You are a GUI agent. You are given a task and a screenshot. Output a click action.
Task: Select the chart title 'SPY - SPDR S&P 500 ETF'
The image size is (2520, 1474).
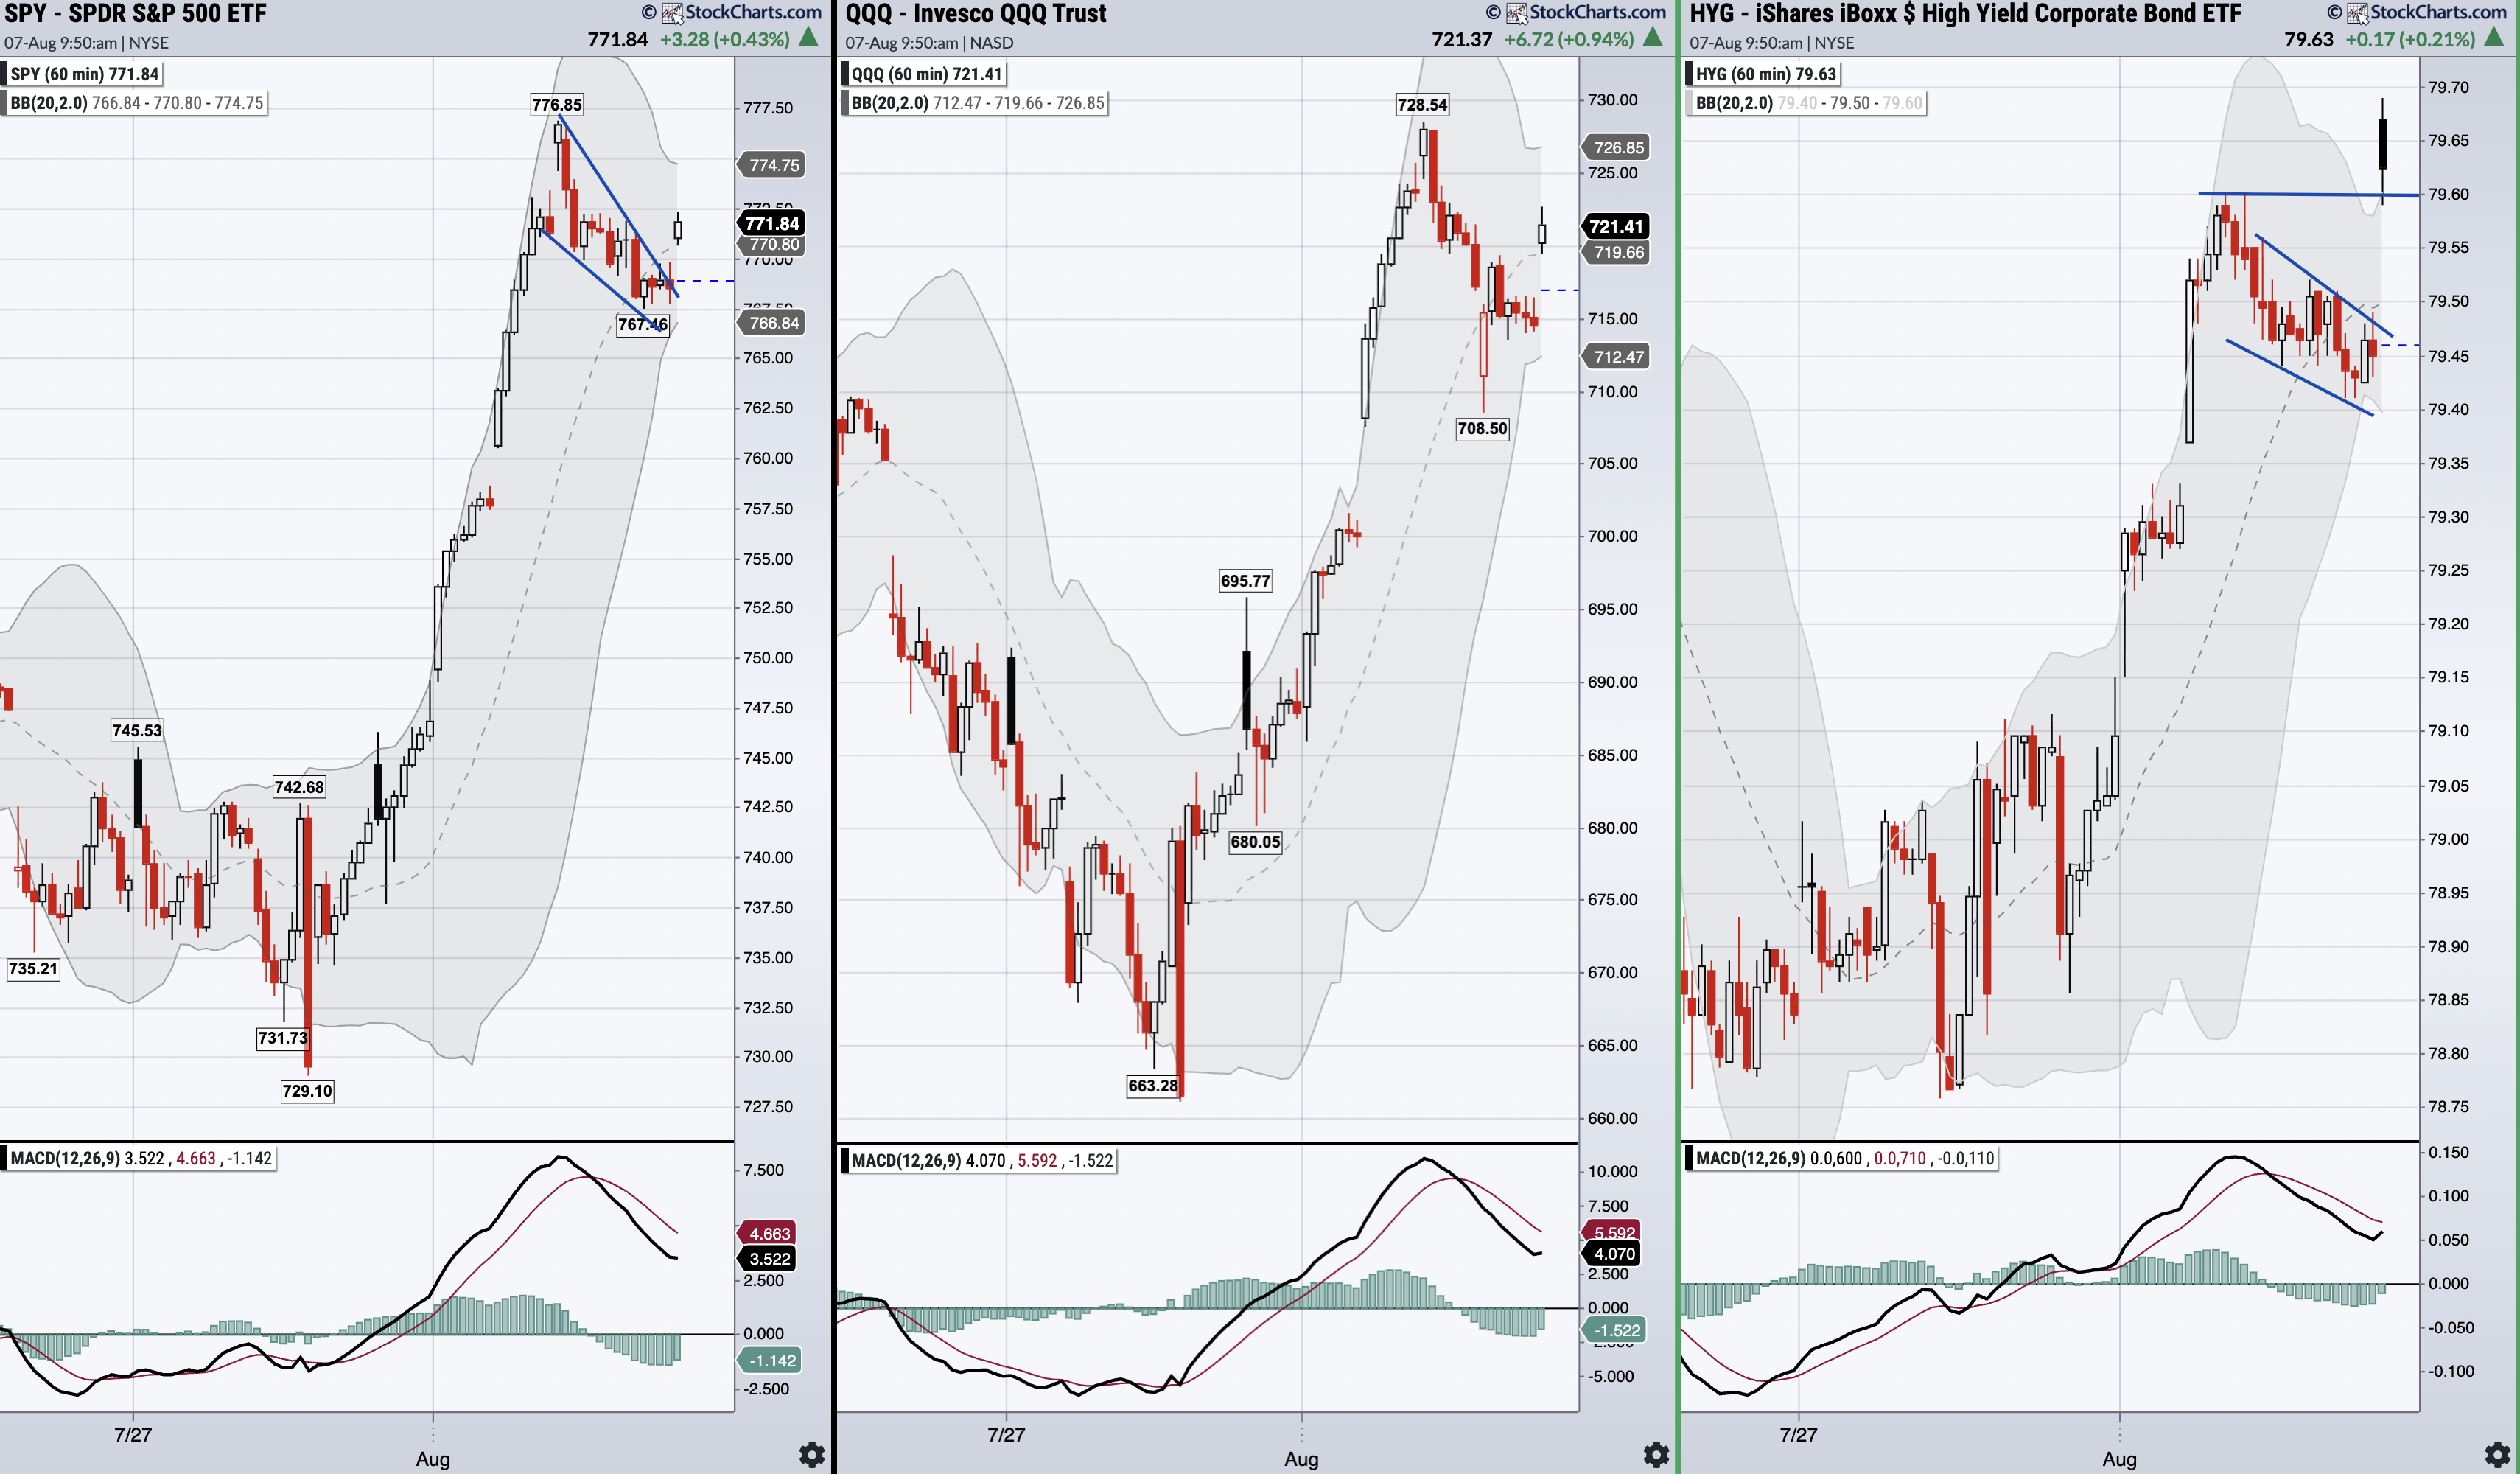tap(136, 14)
